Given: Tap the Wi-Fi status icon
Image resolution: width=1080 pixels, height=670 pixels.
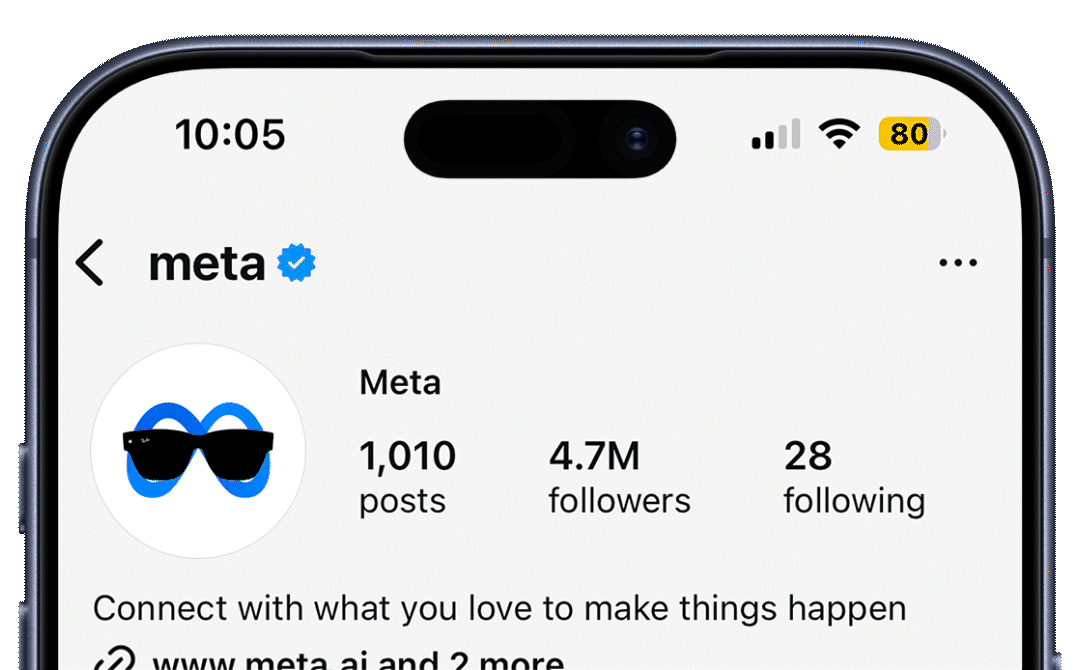Looking at the screenshot, I should pyautogui.click(x=840, y=134).
